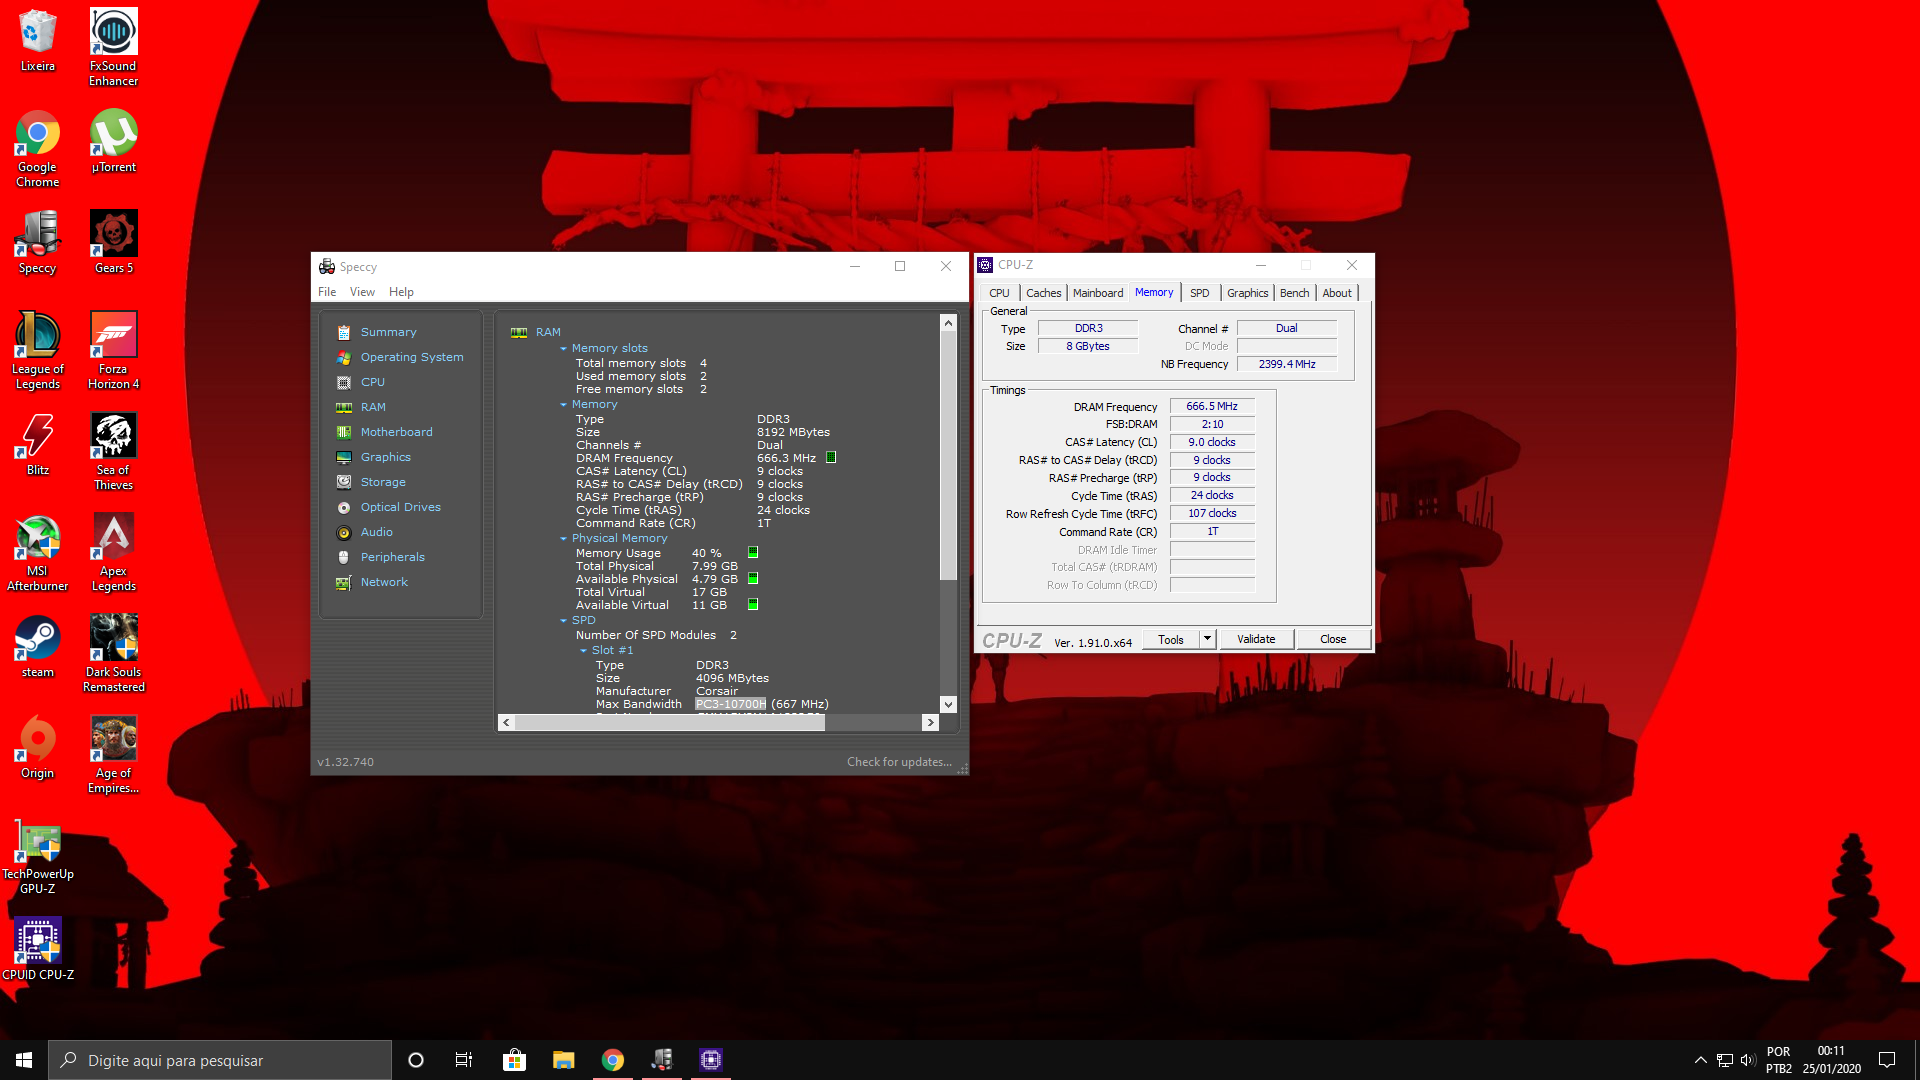Viewport: 1920px width, 1080px height.
Task: Collapse the Slot #1 tree node
Action: coord(583,651)
